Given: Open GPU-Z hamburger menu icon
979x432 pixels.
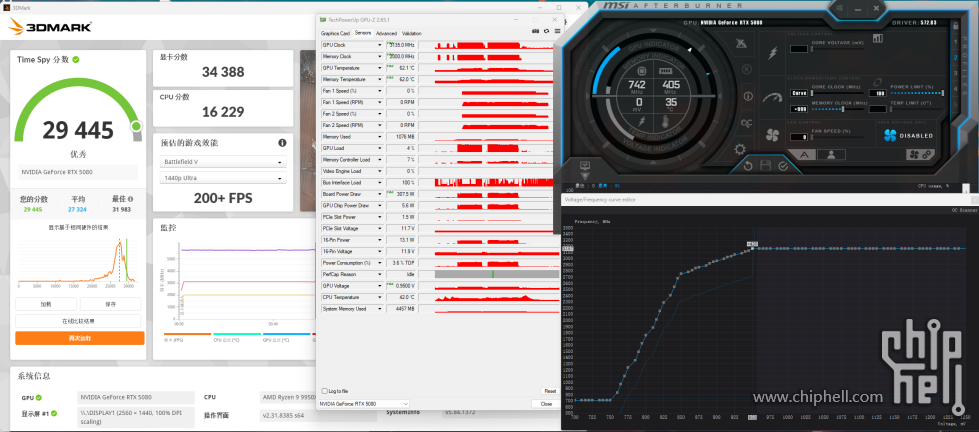Looking at the screenshot, I should point(558,31).
